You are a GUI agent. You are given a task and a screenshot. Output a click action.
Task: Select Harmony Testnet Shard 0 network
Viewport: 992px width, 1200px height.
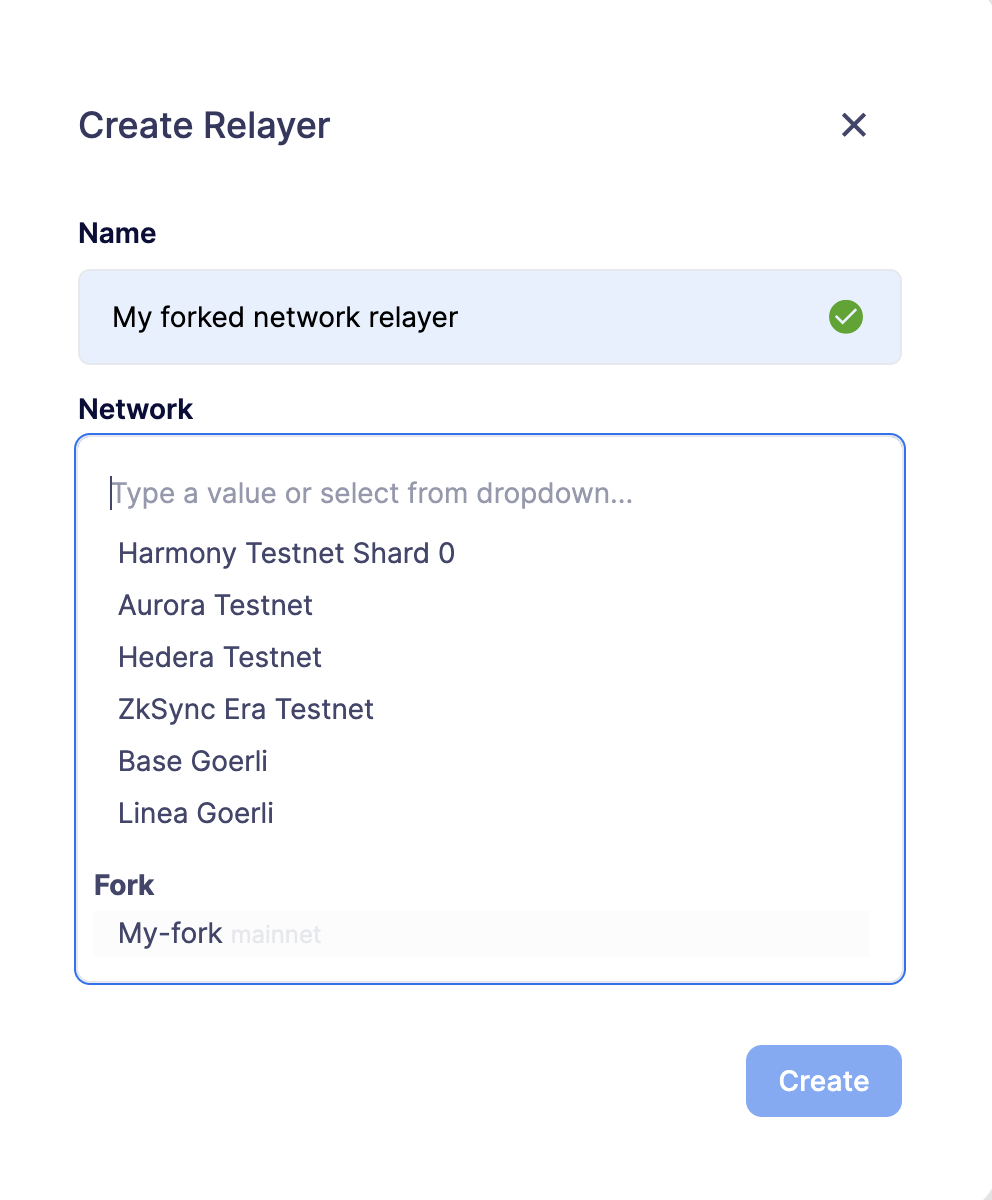(x=286, y=553)
